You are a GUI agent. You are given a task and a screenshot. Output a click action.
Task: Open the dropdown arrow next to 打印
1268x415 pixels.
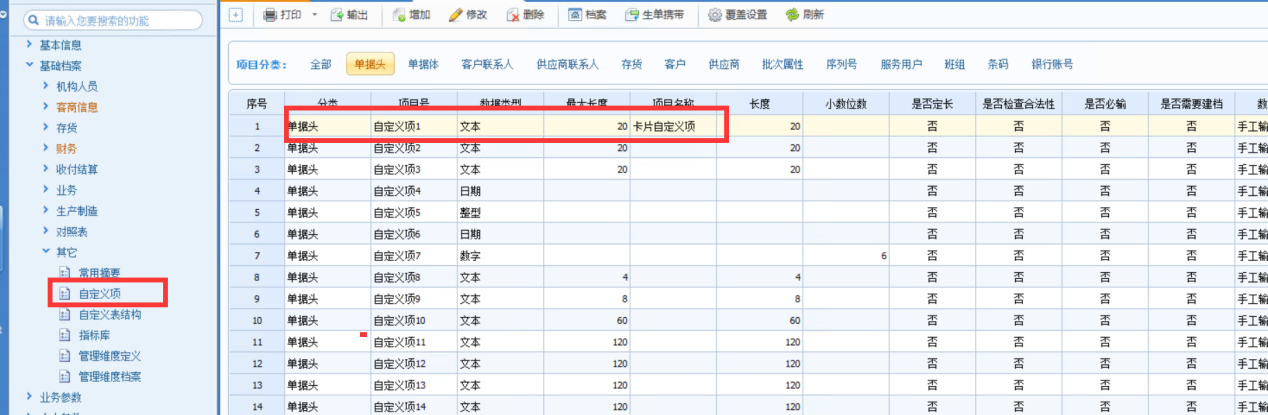[x=314, y=15]
